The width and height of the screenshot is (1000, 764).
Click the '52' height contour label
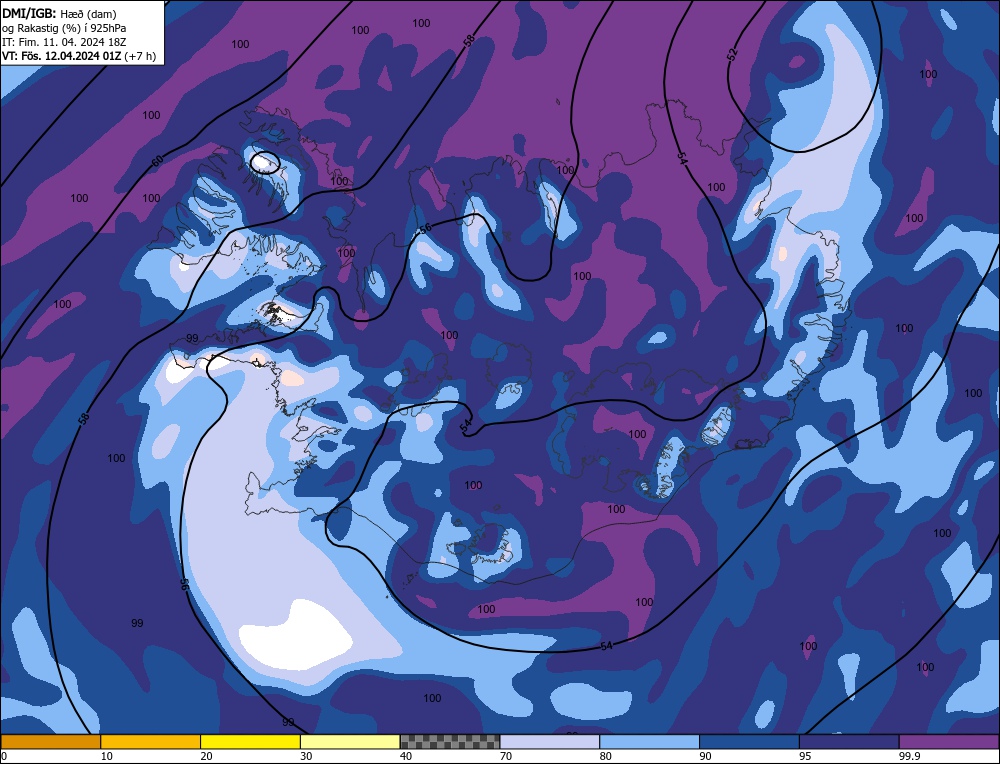732,55
